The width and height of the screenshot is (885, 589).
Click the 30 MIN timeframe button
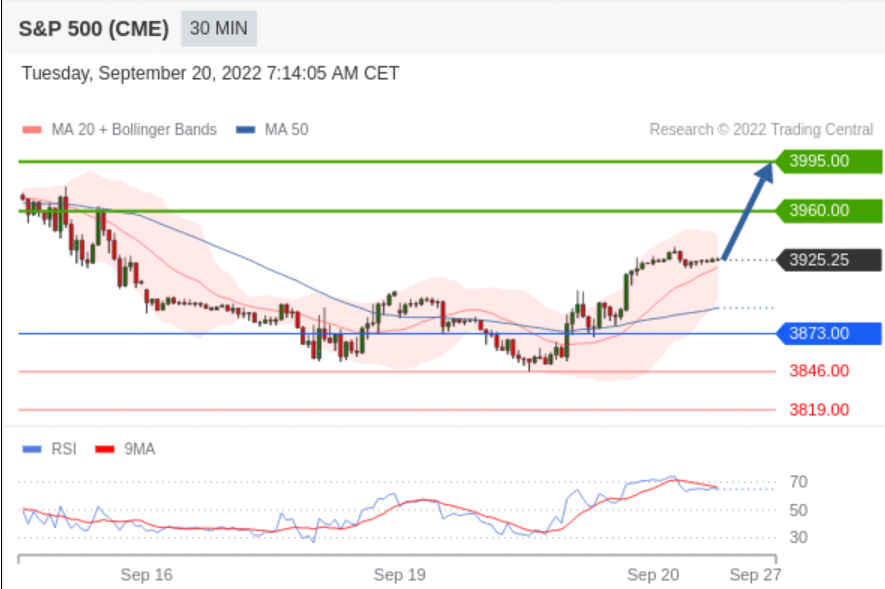[x=218, y=28]
